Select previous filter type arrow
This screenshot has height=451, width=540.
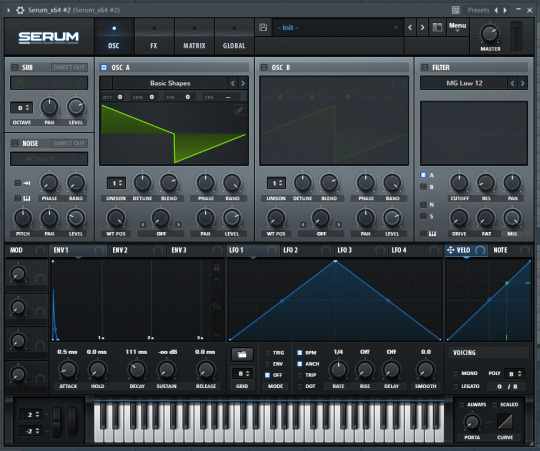512,83
